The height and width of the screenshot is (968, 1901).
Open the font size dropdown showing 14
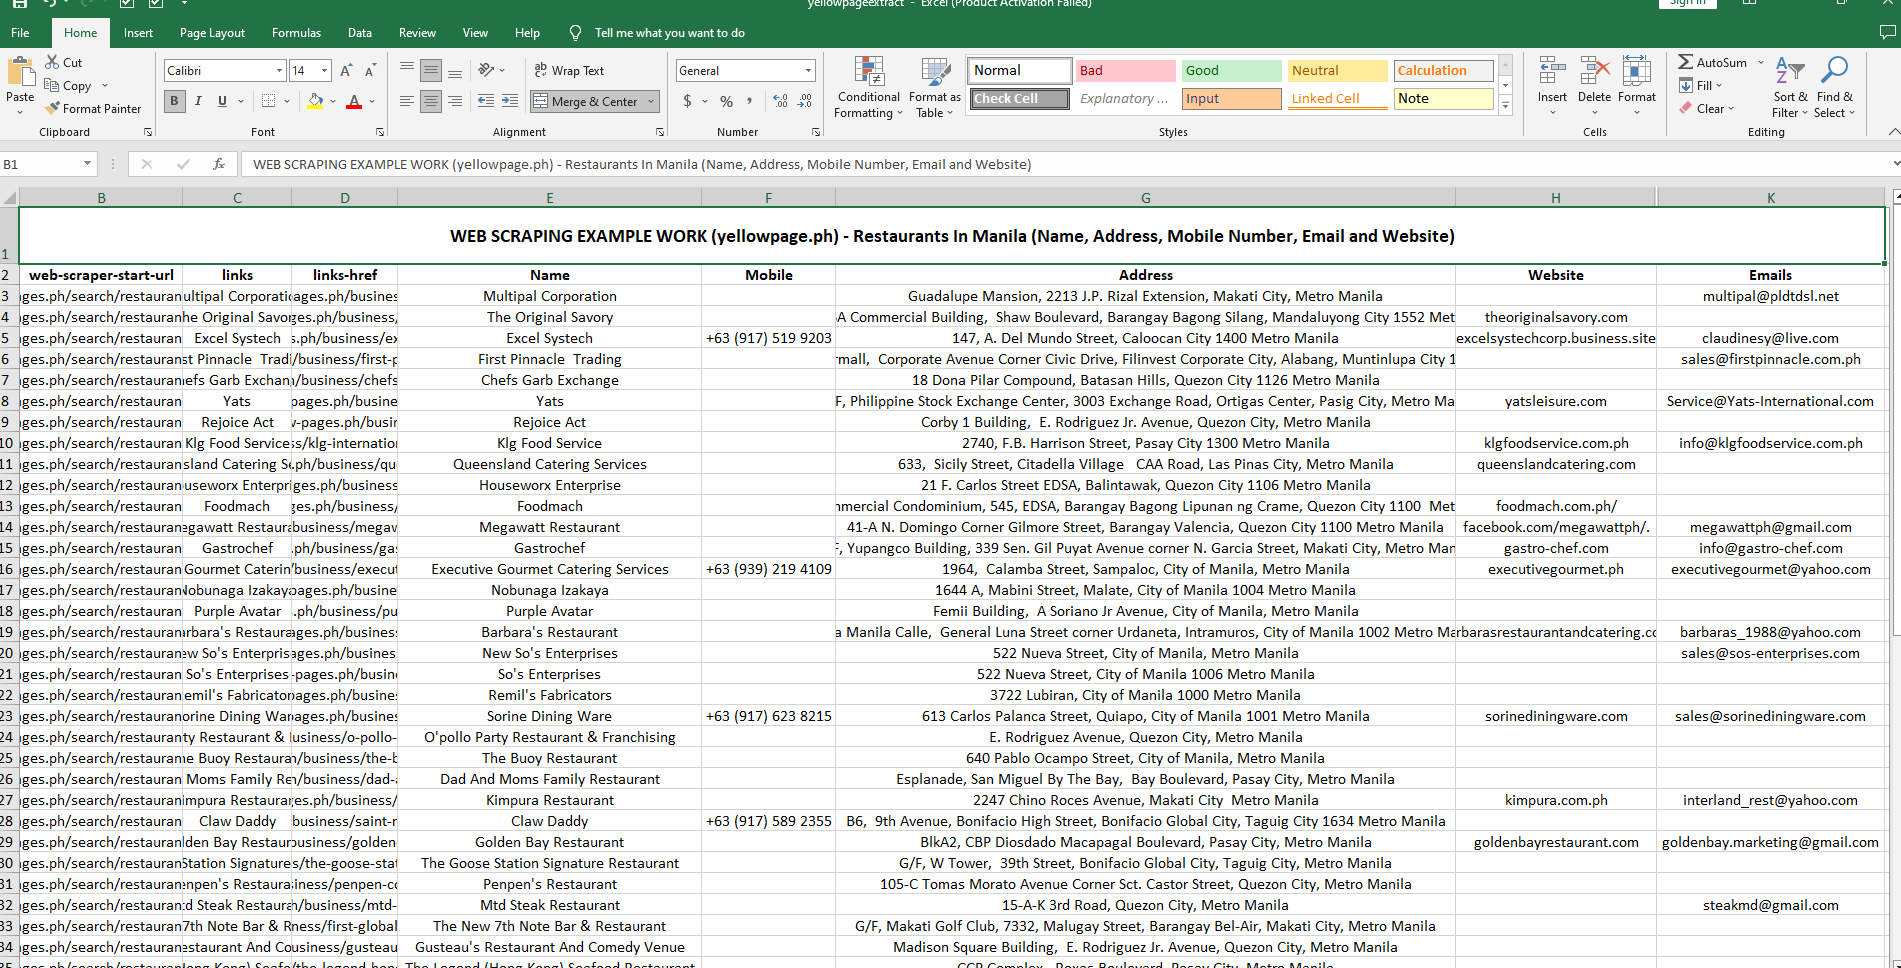point(324,70)
